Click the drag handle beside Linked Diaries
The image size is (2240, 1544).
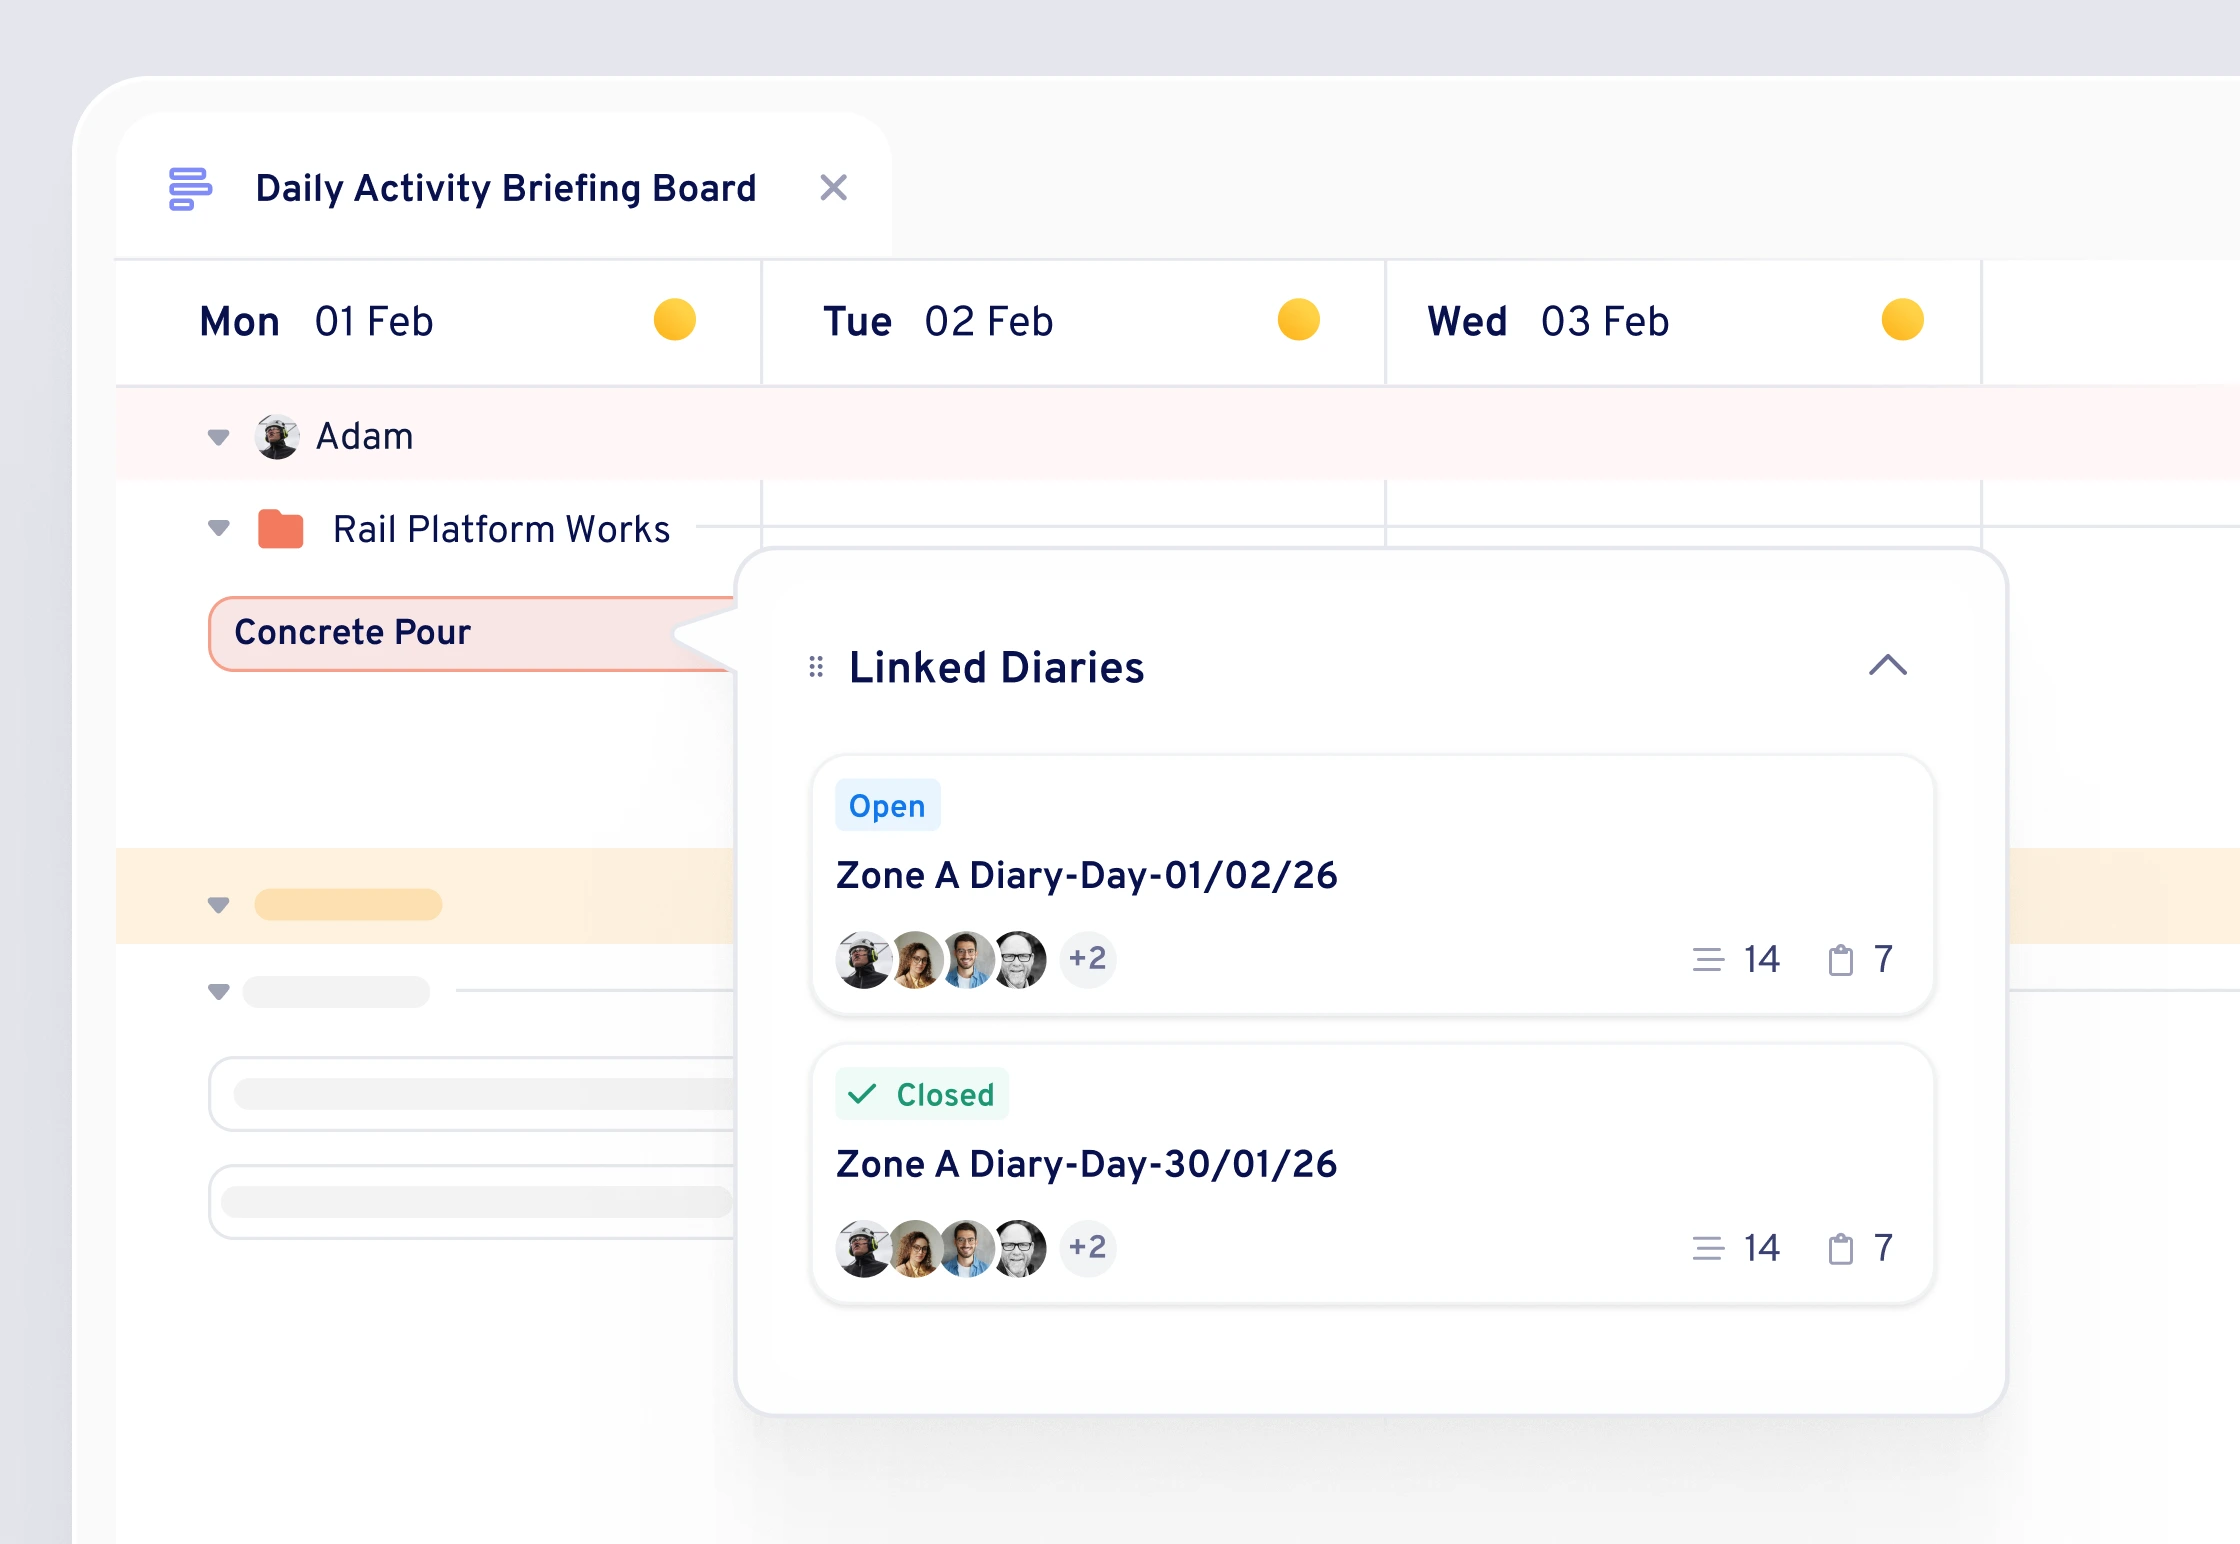(816, 667)
